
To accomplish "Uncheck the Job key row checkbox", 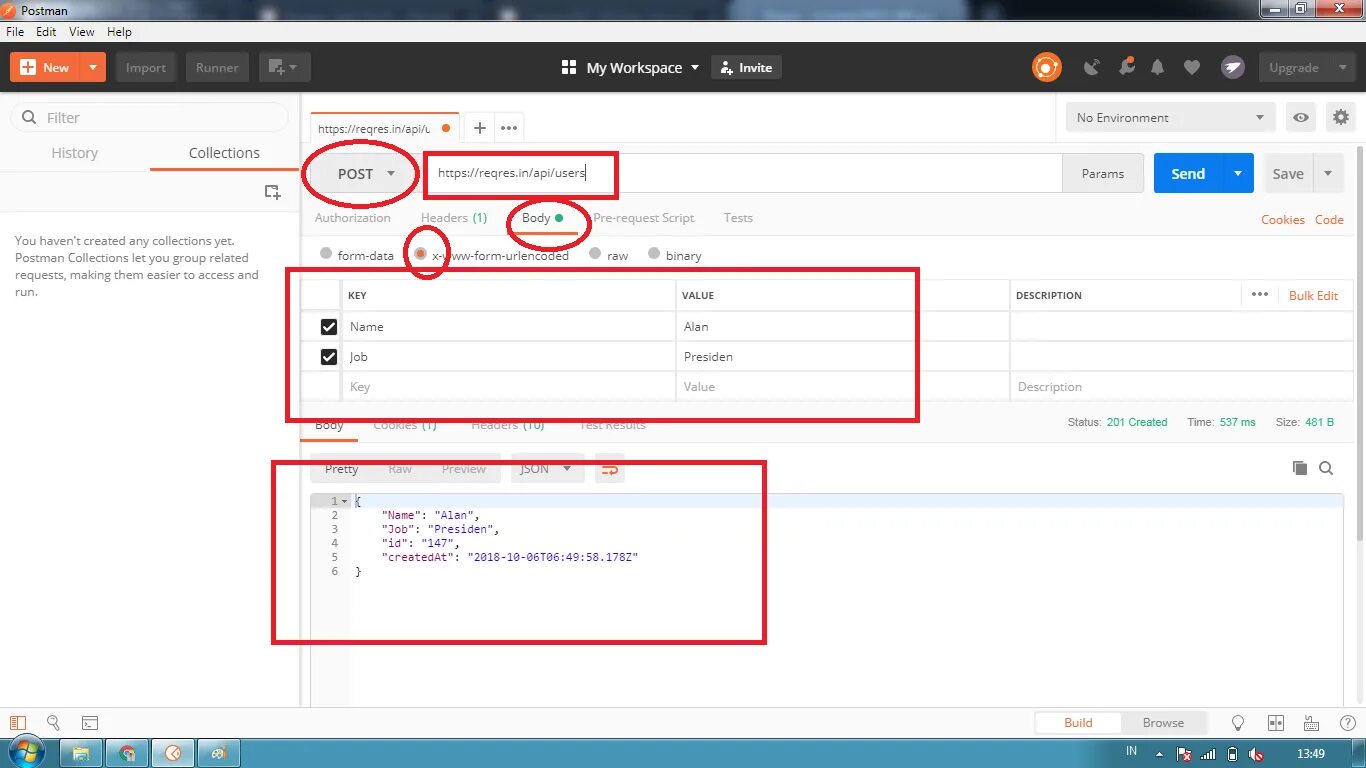I will coord(329,357).
